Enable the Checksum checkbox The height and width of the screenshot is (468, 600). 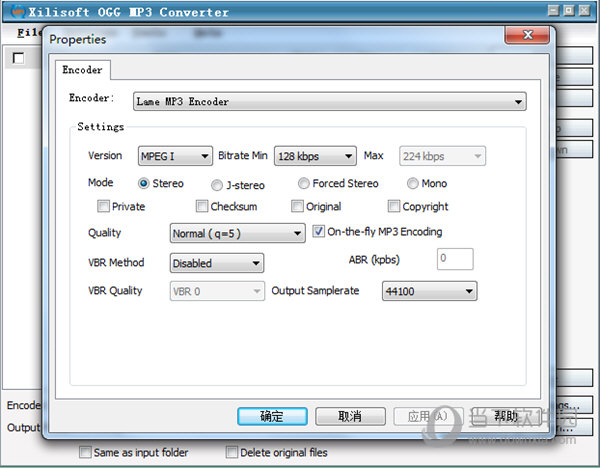click(202, 206)
